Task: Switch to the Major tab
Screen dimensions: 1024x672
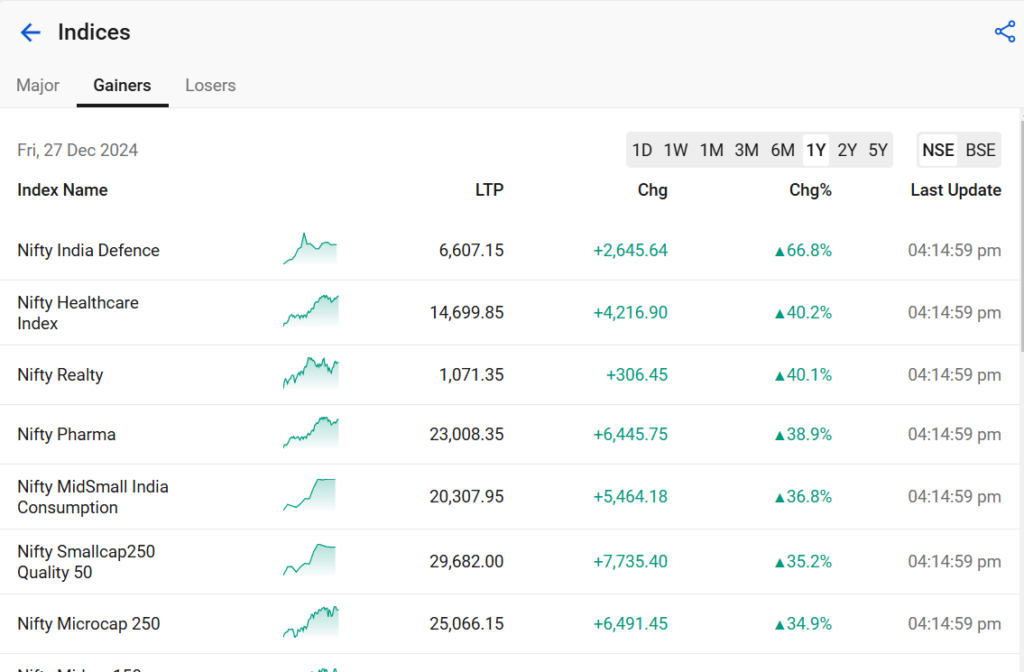Action: pos(38,86)
